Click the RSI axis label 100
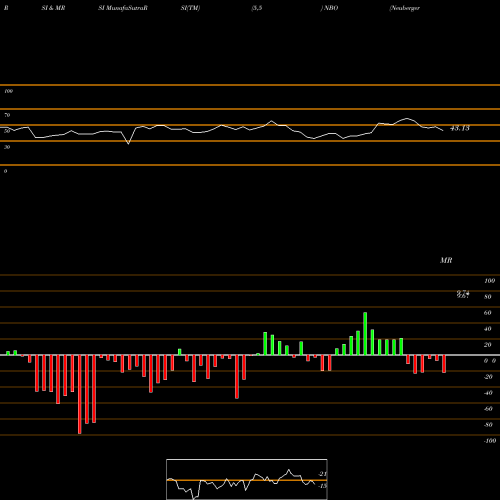Image resolution: width=500 pixels, height=500 pixels. [8, 91]
